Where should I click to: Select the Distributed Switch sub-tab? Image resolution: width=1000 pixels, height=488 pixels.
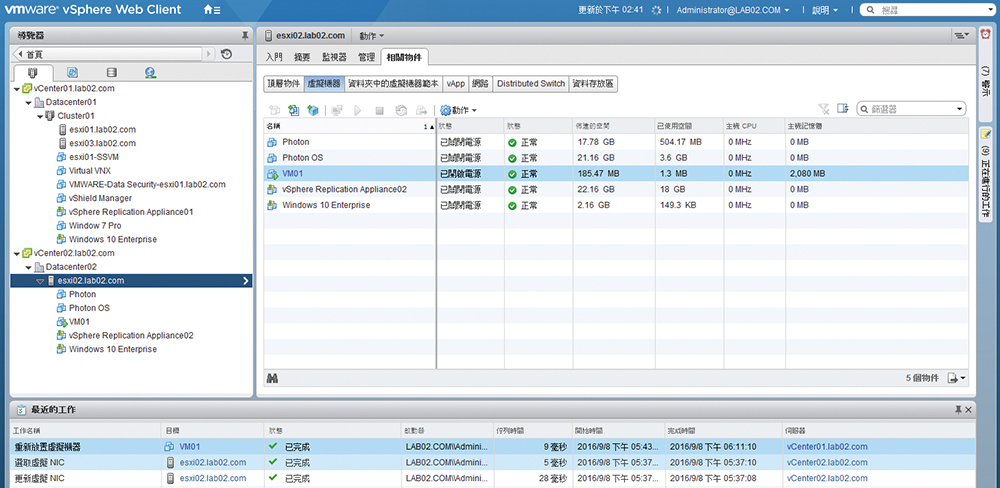click(531, 84)
